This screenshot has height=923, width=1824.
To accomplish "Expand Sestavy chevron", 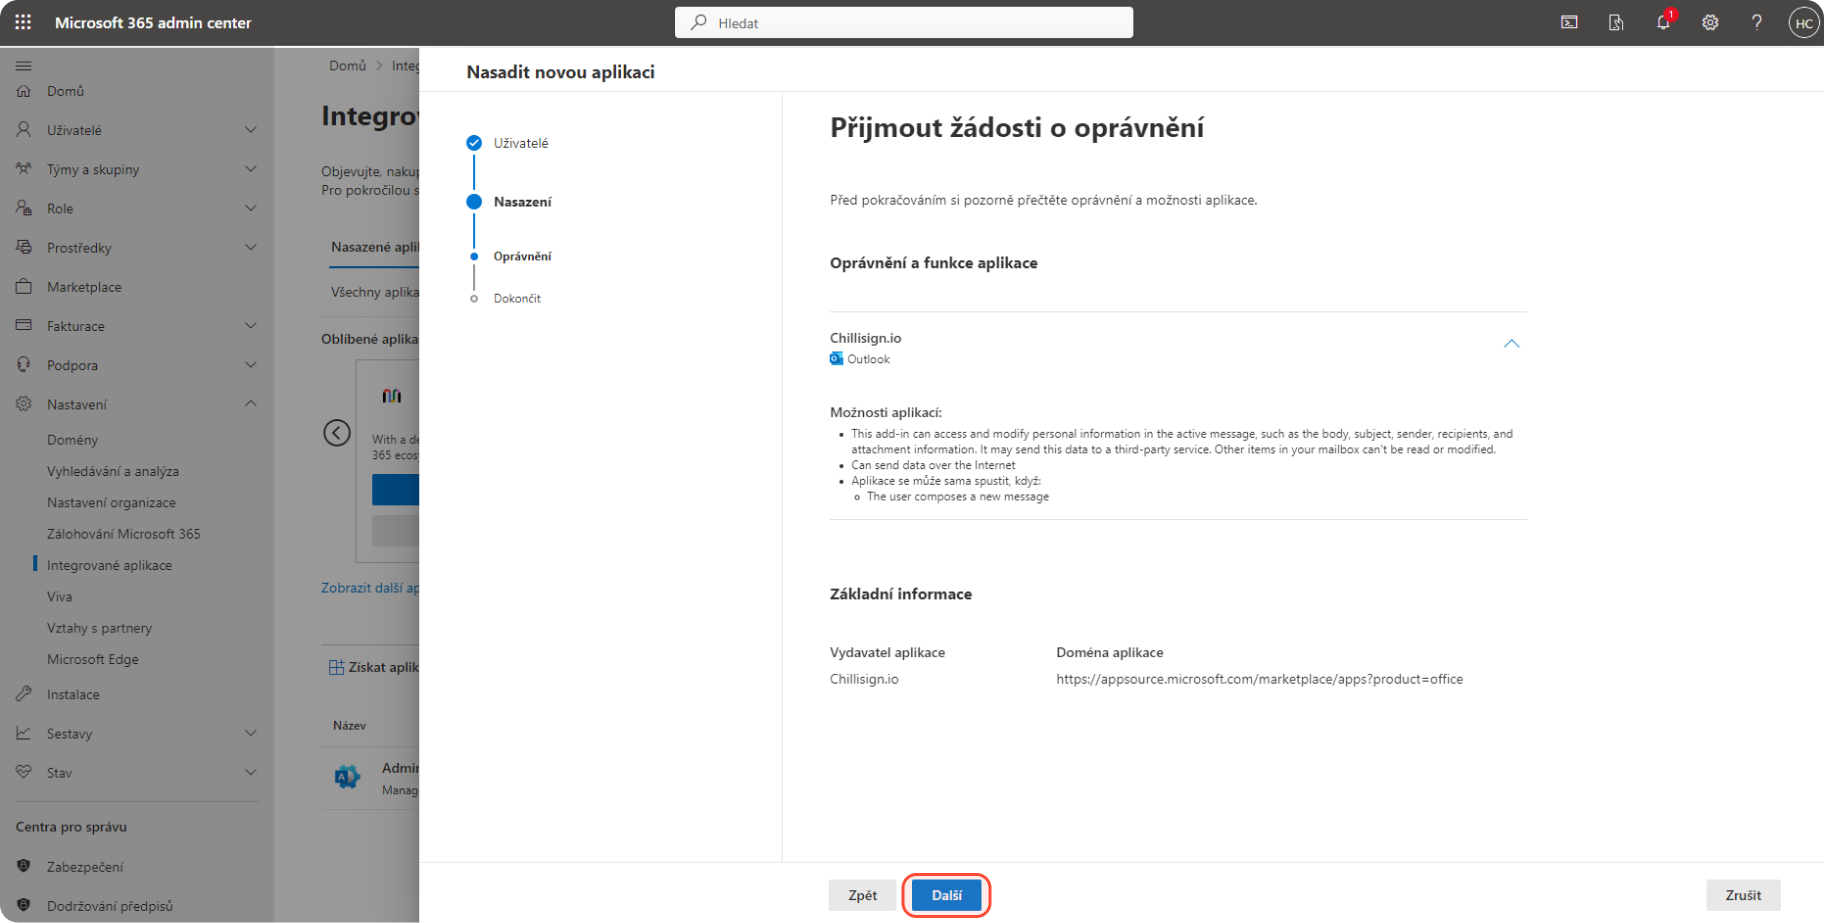I will point(251,733).
